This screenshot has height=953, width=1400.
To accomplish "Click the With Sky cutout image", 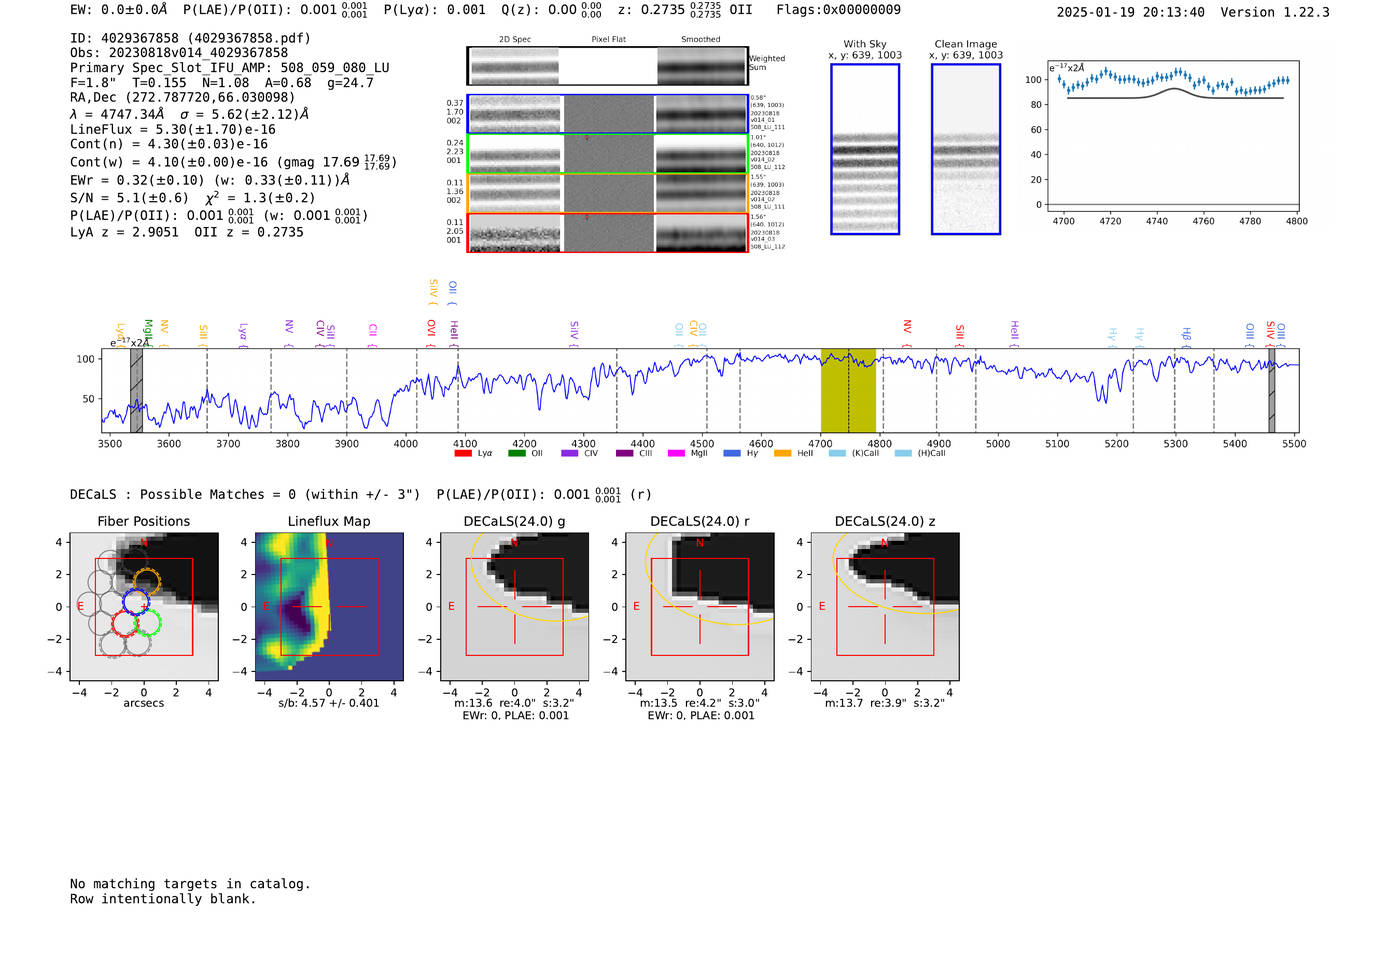I will point(865,149).
